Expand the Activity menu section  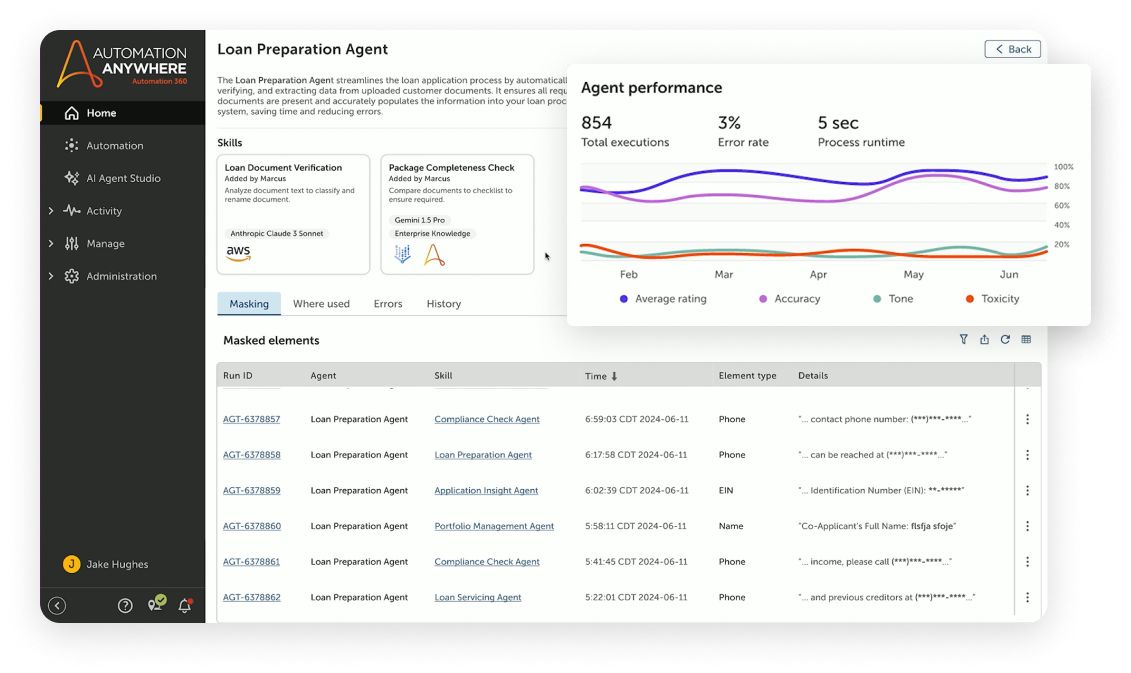(x=51, y=211)
